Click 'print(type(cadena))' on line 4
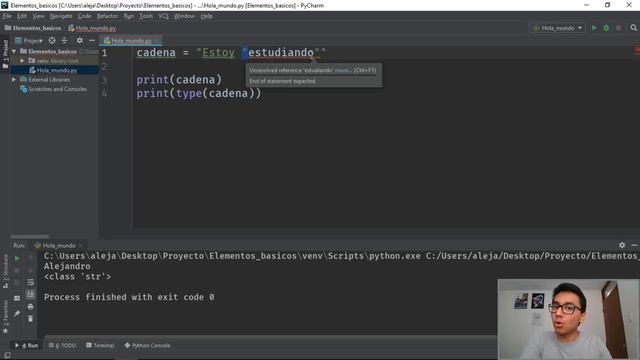 click(x=198, y=93)
